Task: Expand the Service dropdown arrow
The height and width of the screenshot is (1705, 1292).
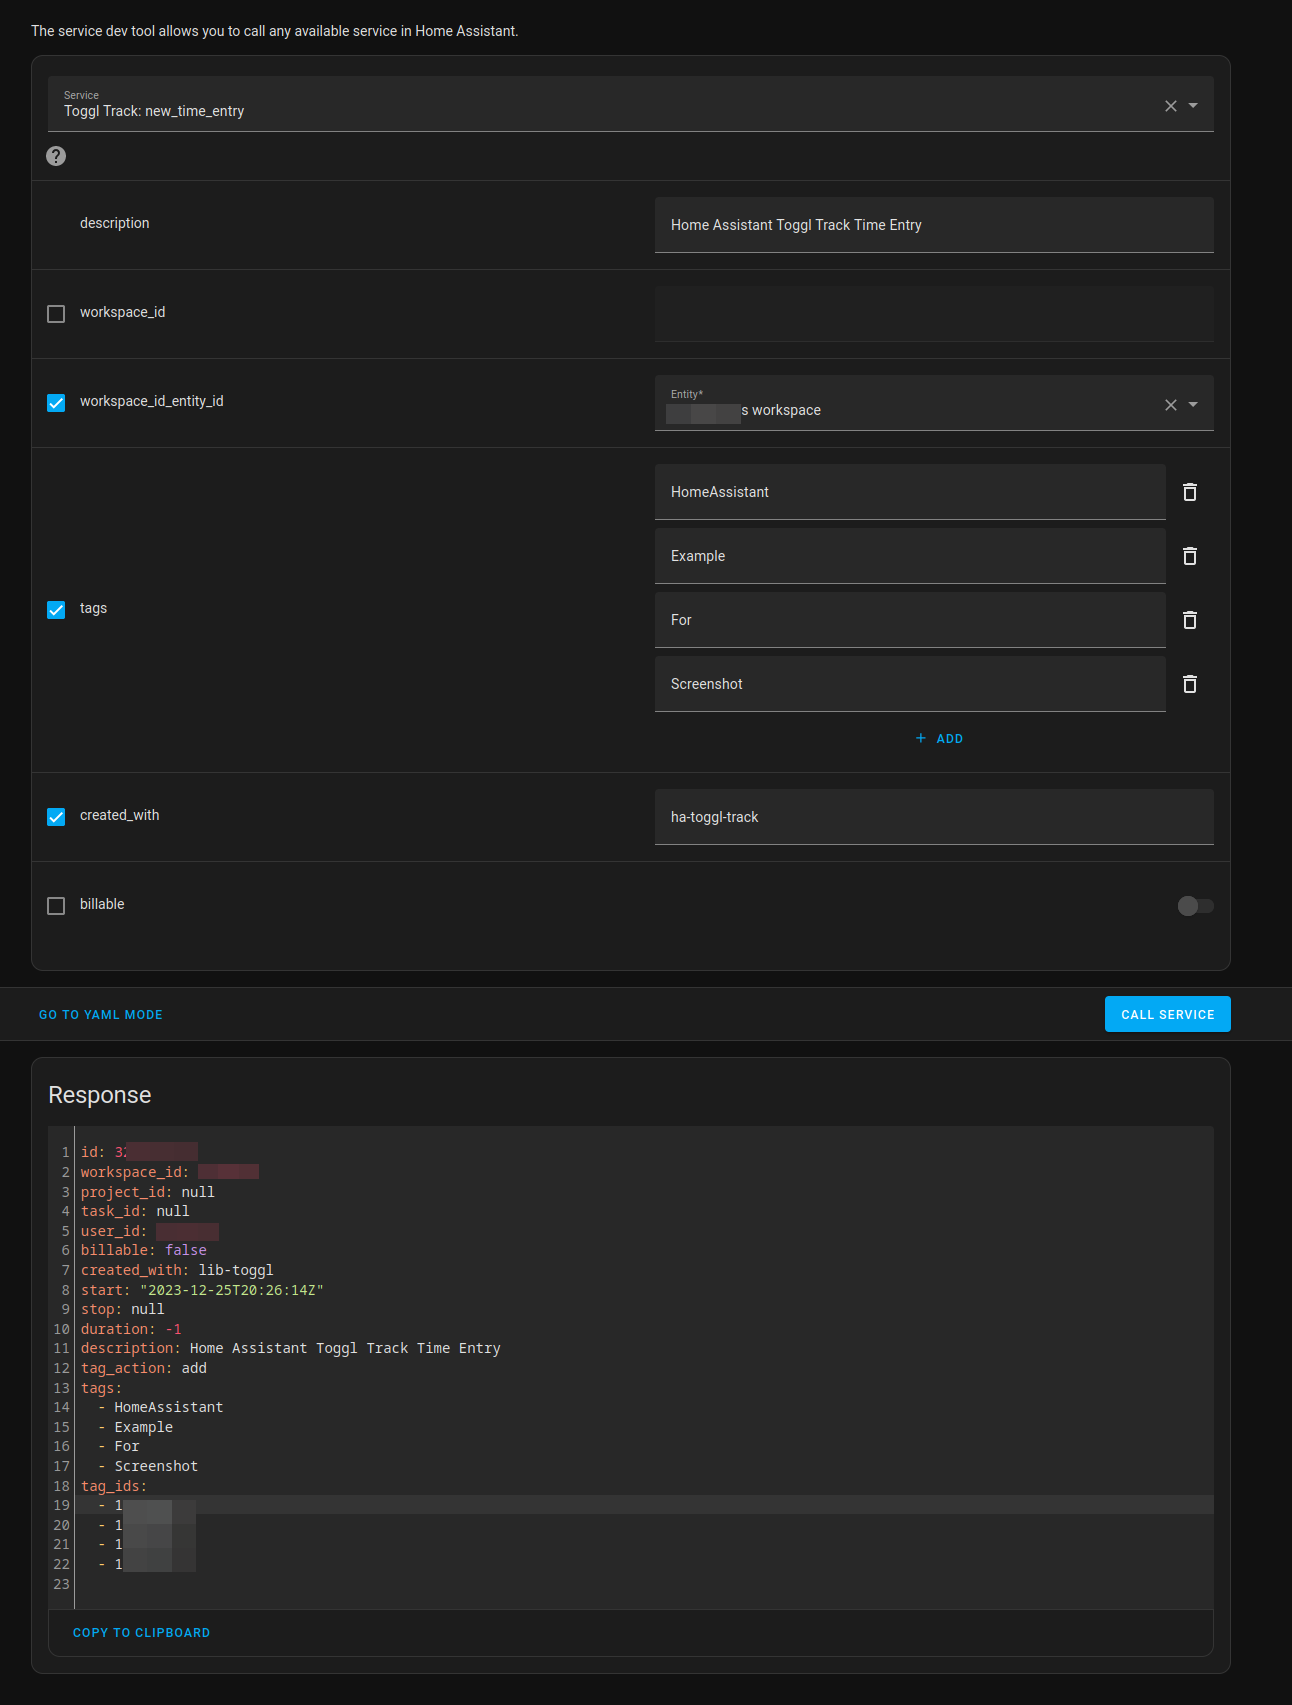Action: (1193, 106)
